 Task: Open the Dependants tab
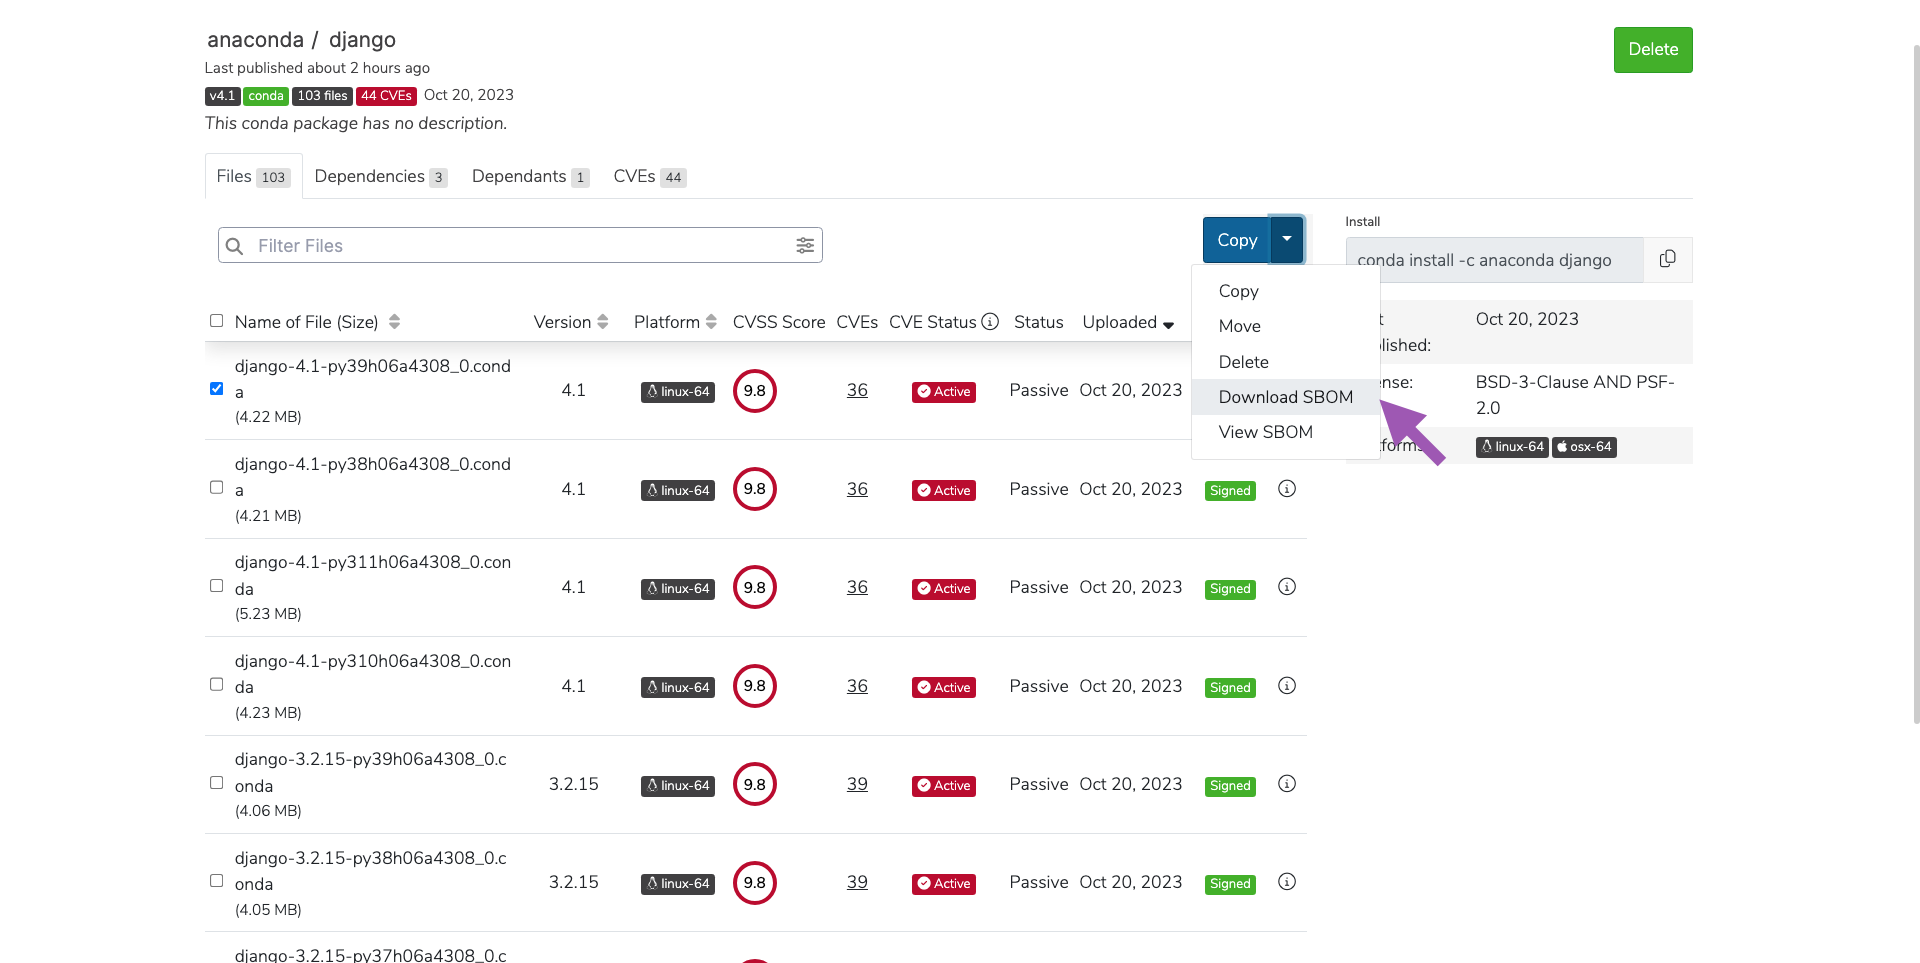(530, 176)
